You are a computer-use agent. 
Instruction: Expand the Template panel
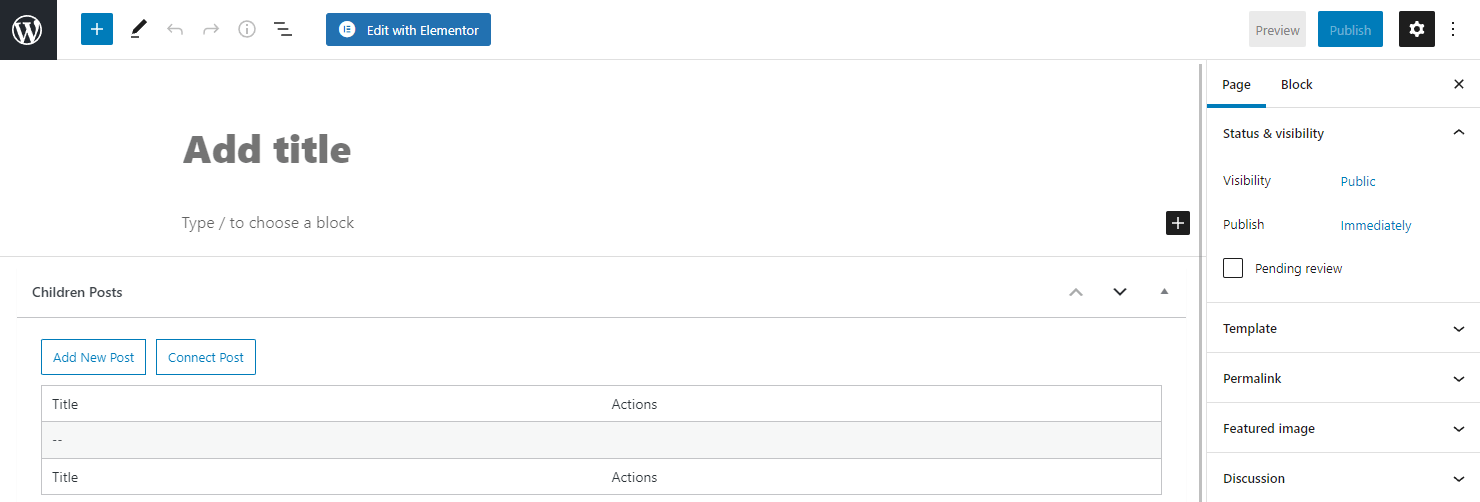tap(1343, 328)
